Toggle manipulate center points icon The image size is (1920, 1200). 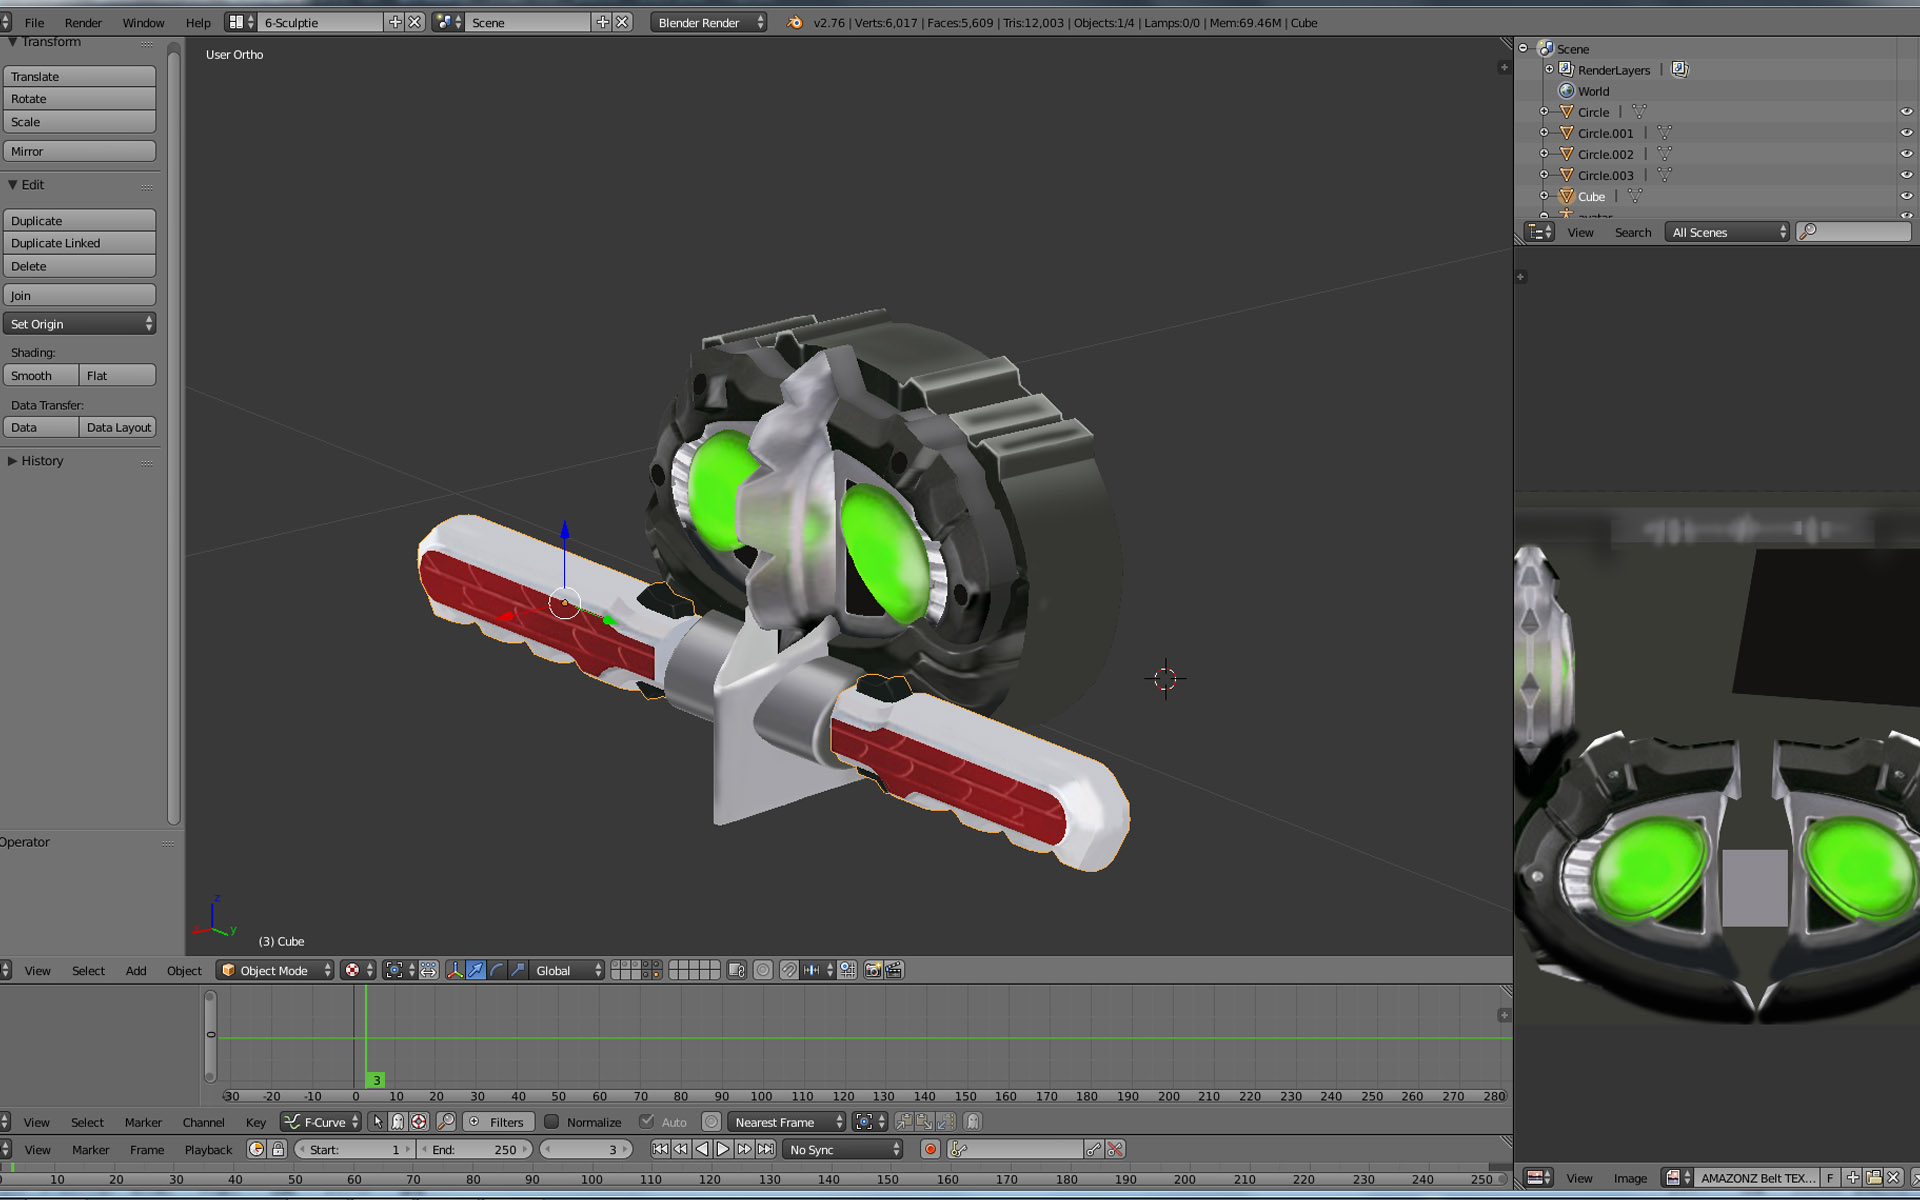pyautogui.click(x=429, y=970)
